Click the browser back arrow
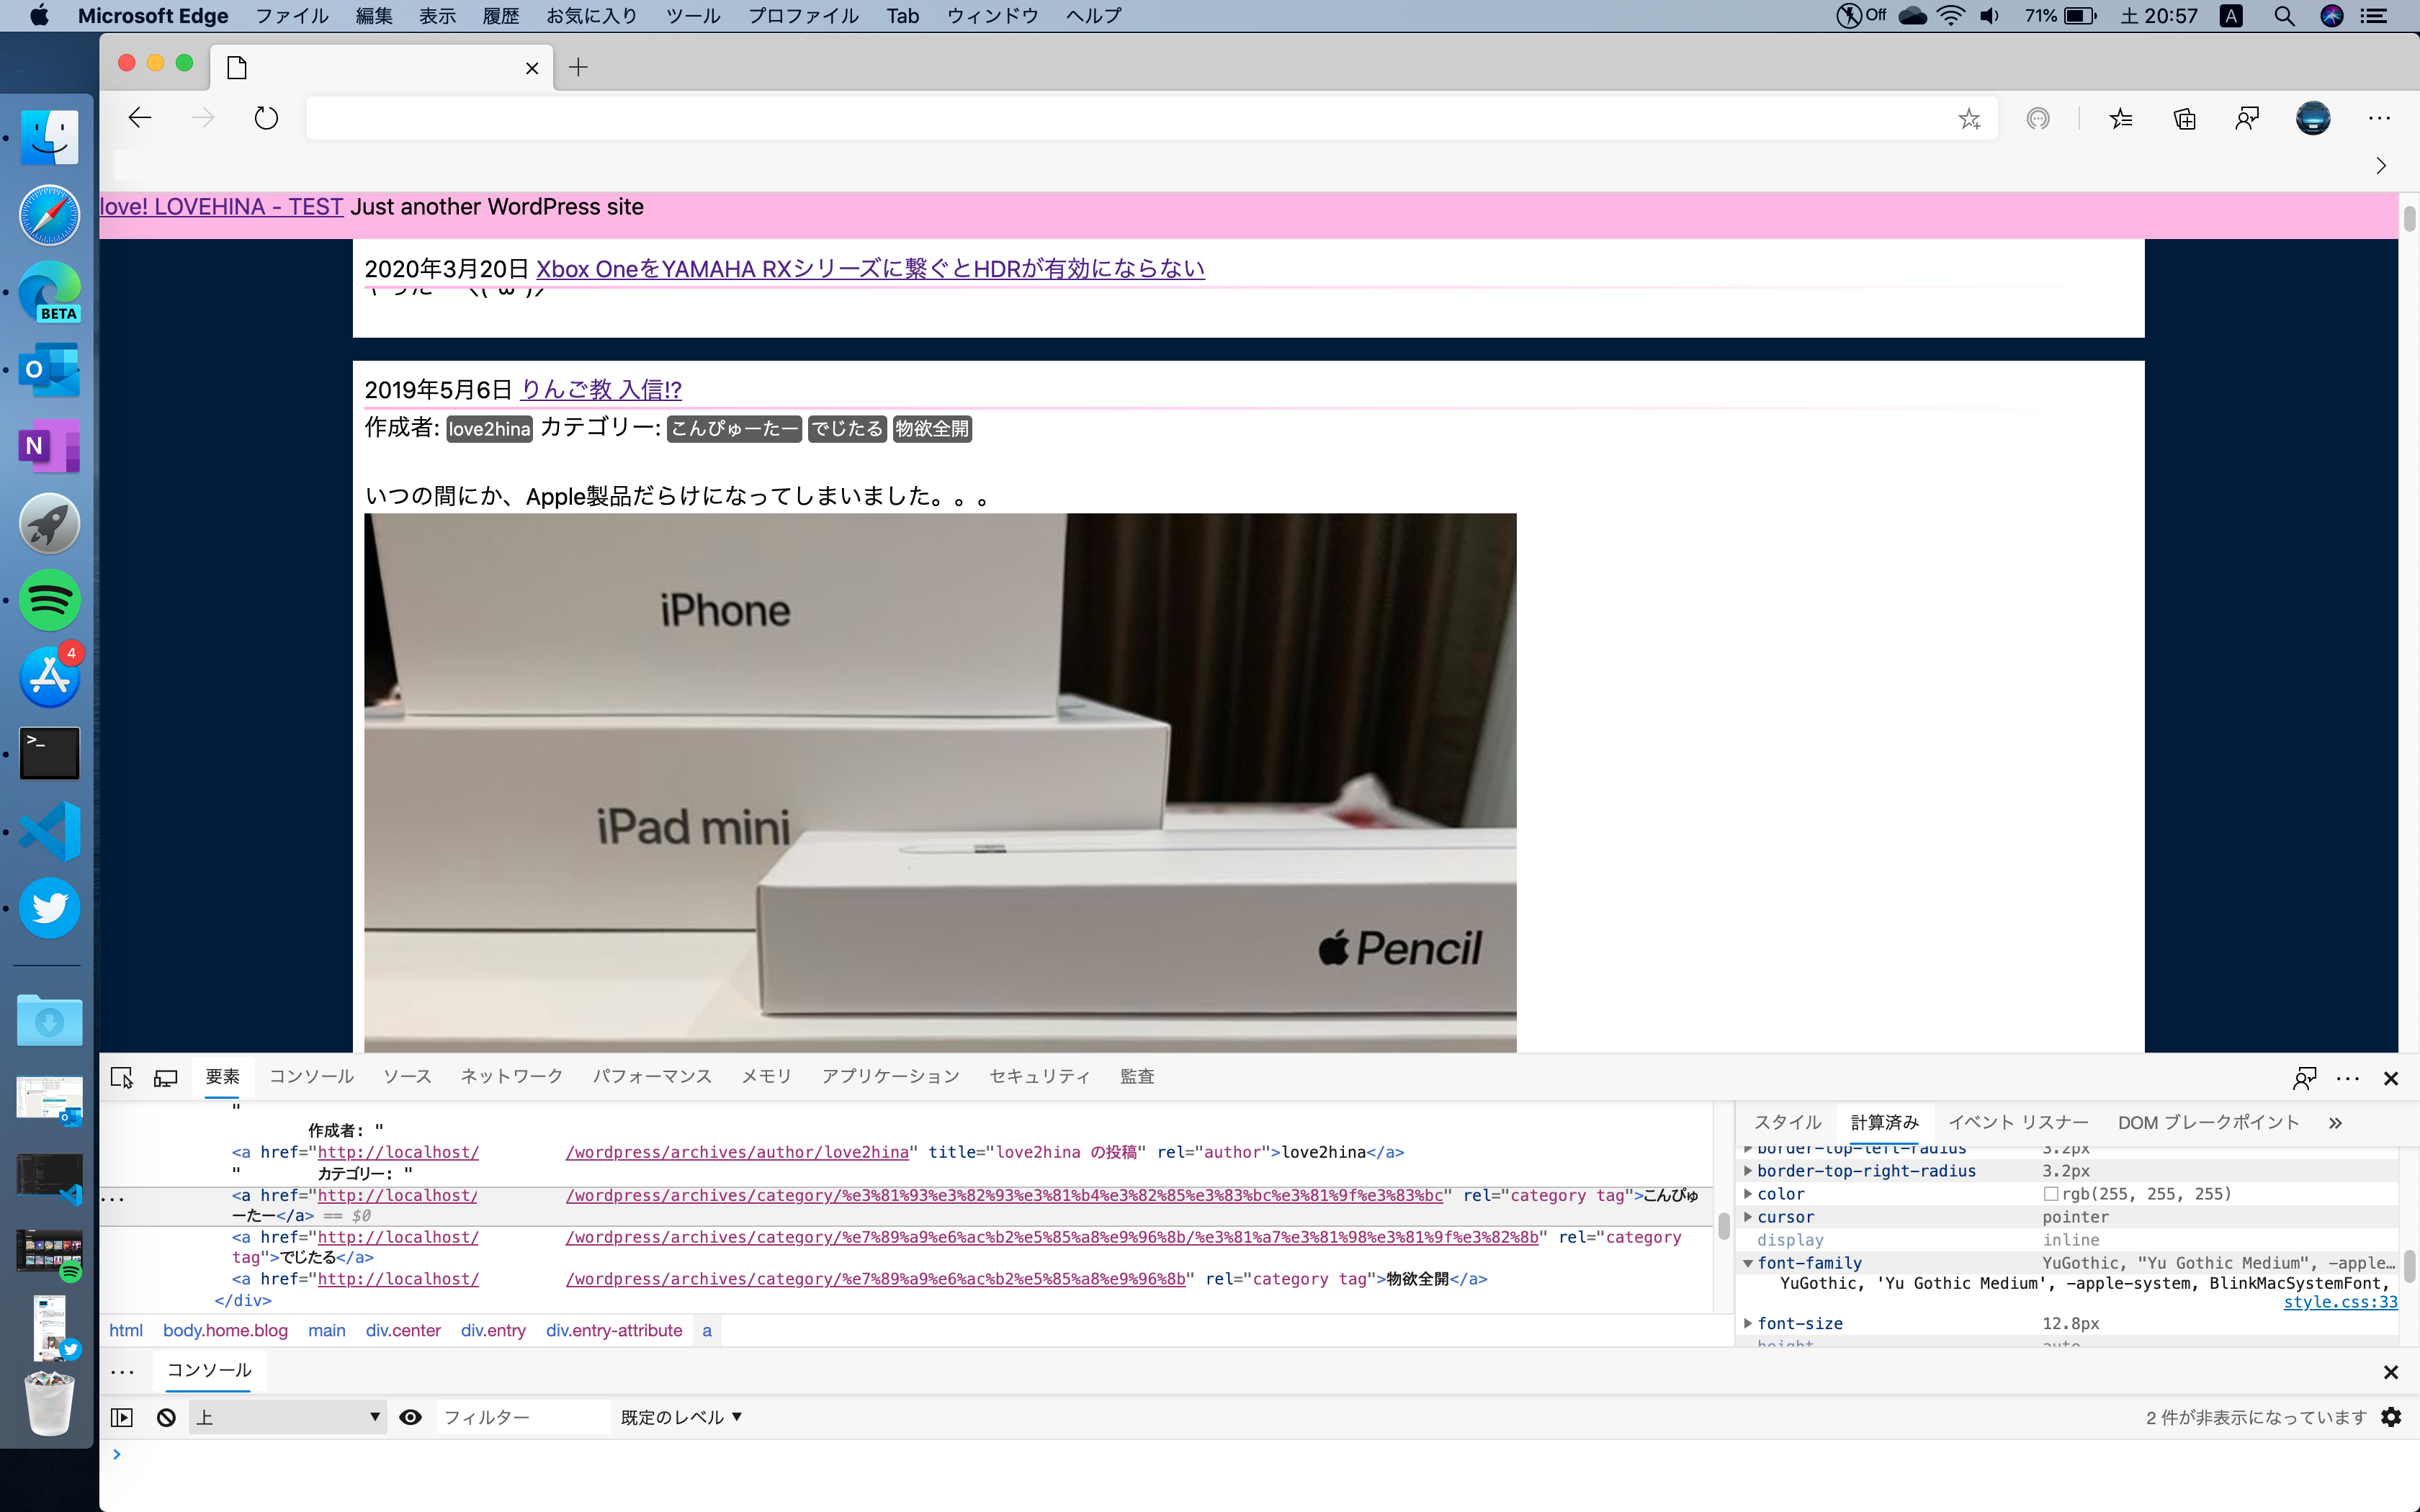Image resolution: width=2420 pixels, height=1512 pixels. coord(140,118)
